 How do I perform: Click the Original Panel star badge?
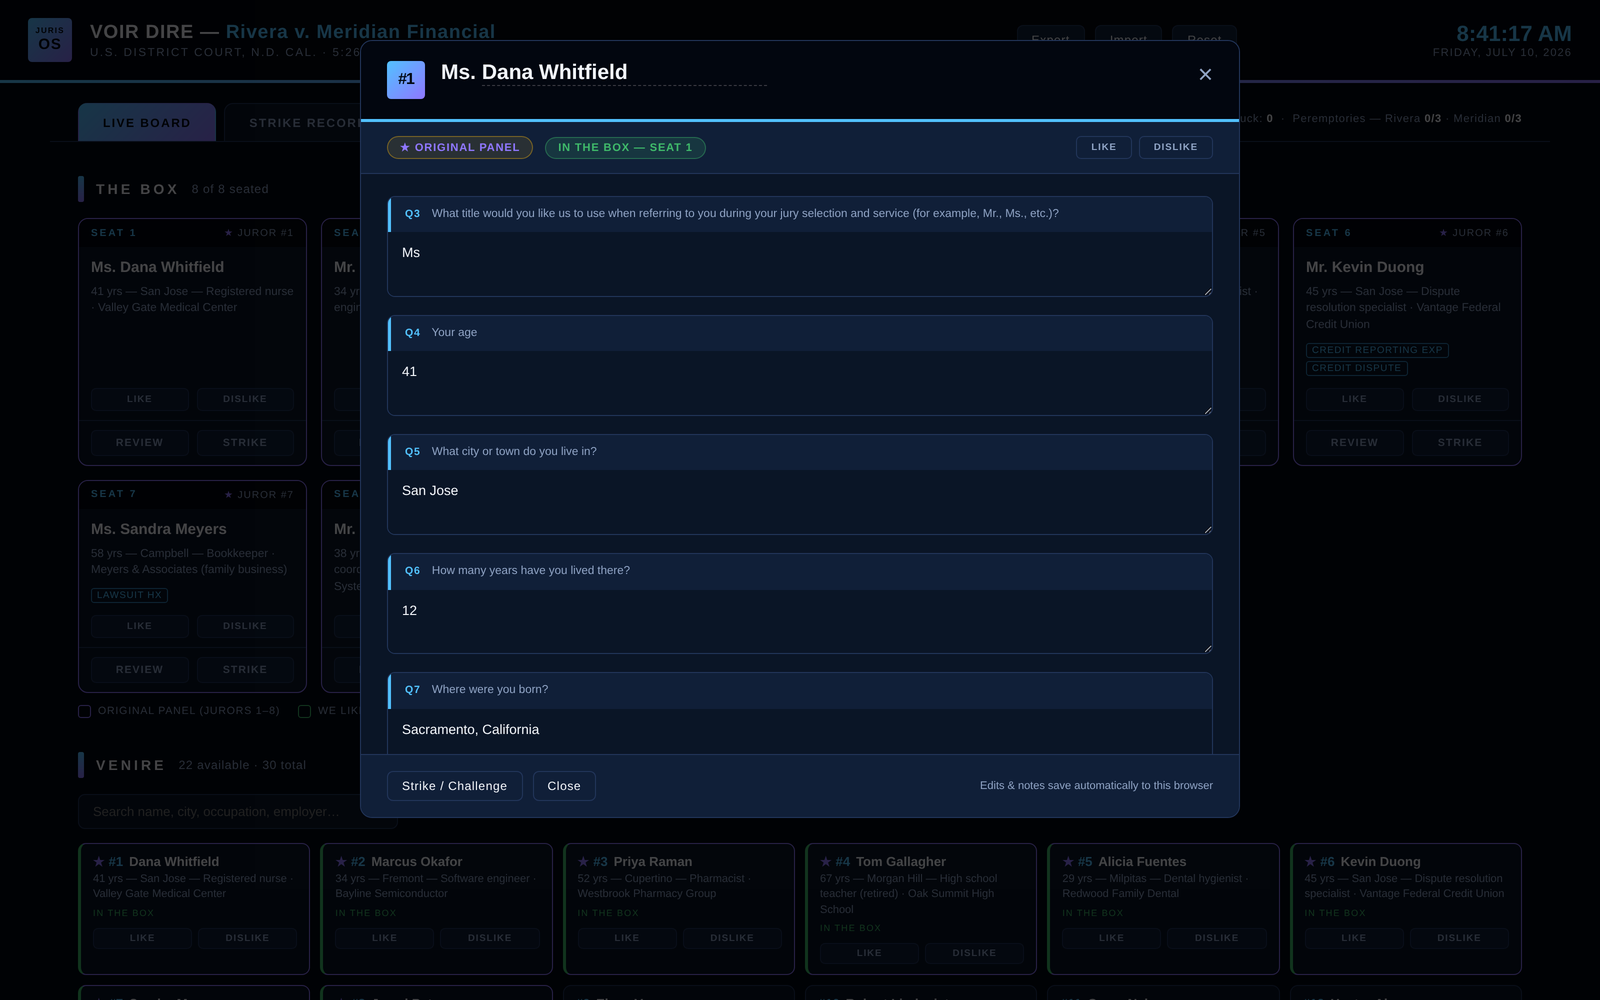[460, 148]
